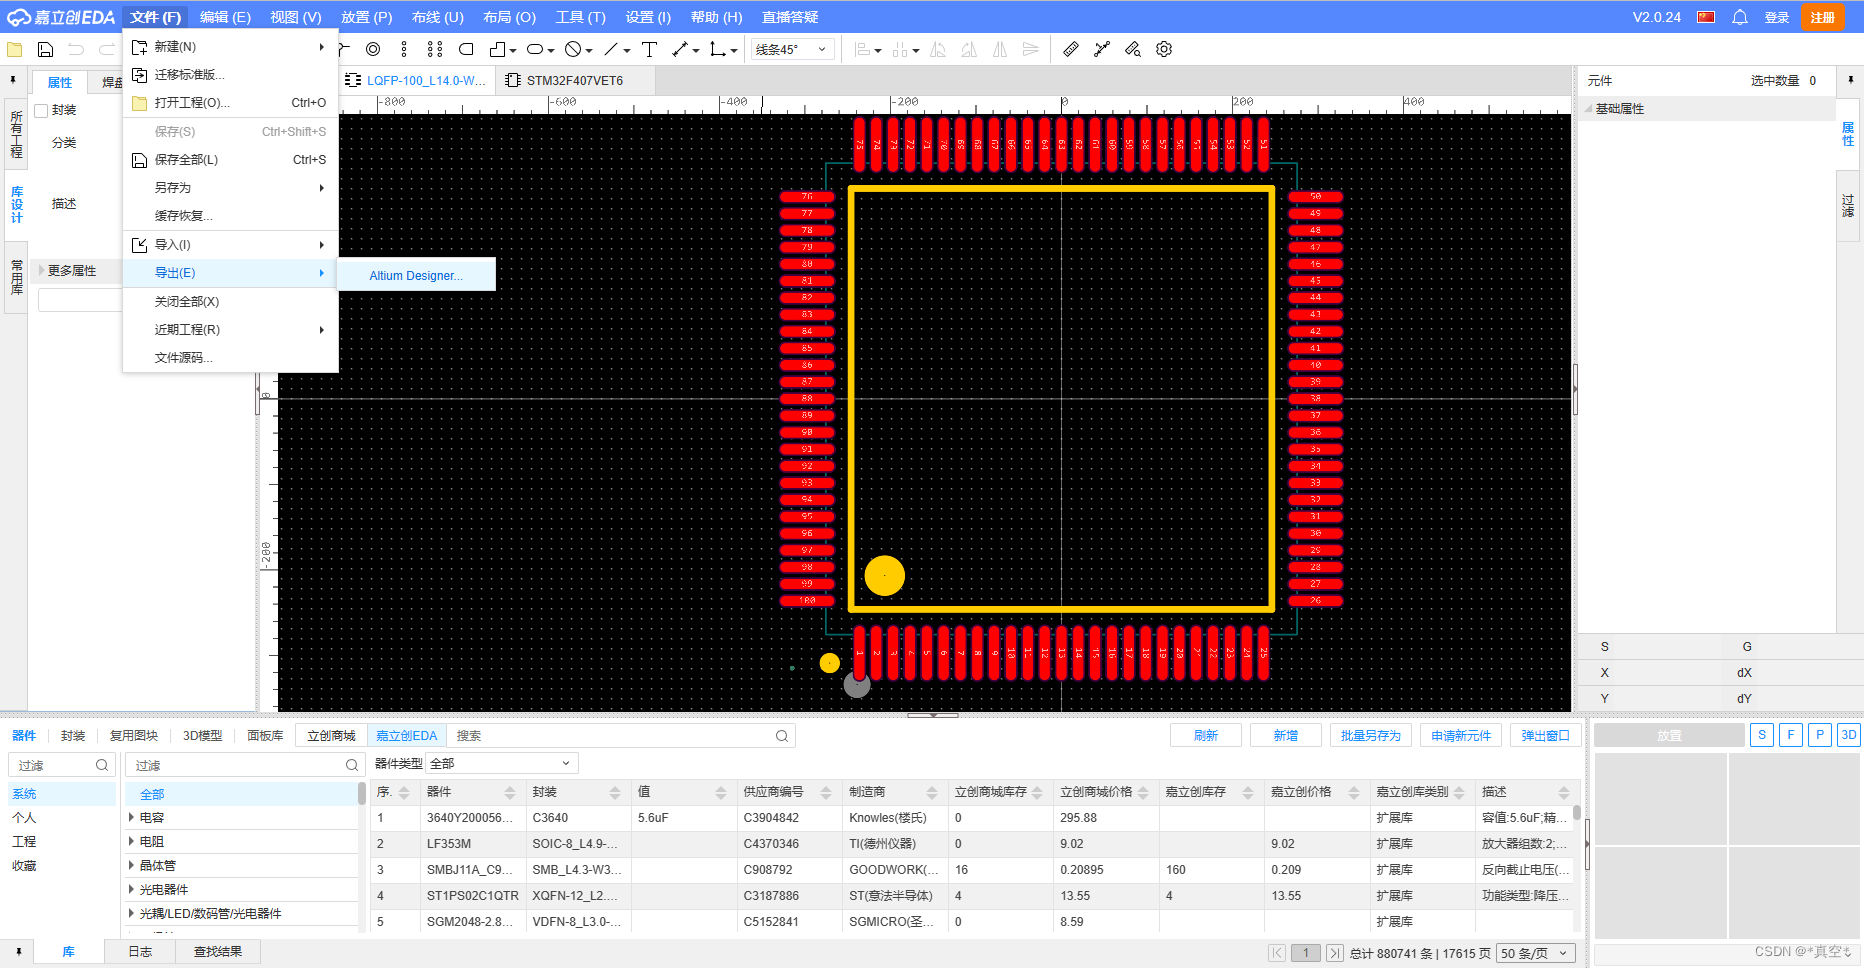The image size is (1864, 968).
Task: Open the notification bell icon
Action: [1740, 17]
